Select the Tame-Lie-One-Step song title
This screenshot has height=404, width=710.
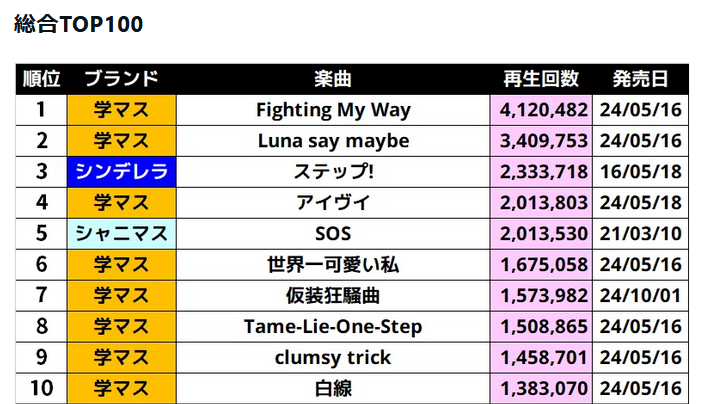pos(333,327)
